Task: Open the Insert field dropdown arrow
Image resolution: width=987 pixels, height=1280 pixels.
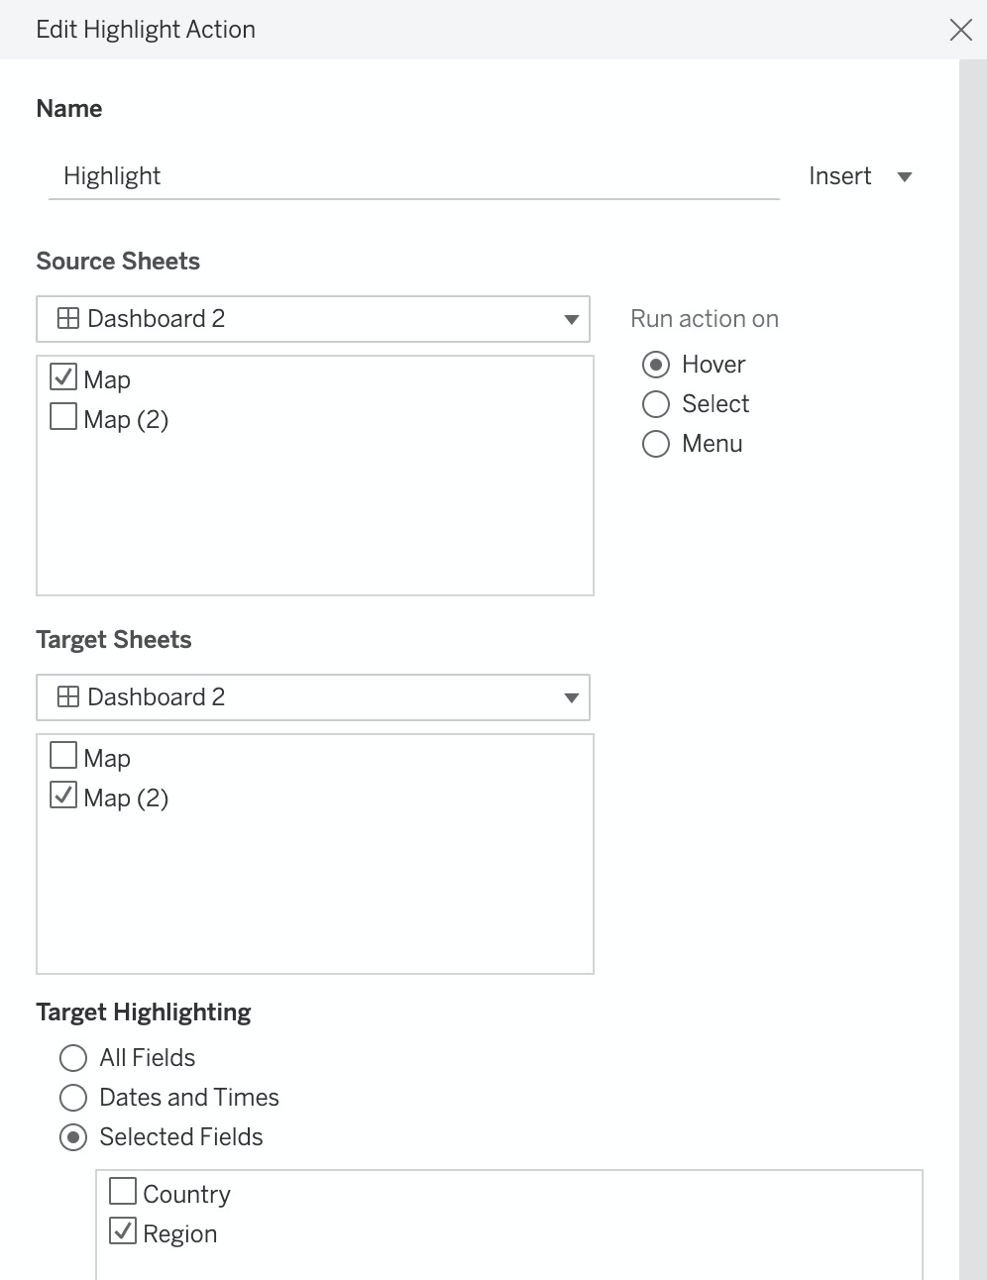Action: (904, 177)
